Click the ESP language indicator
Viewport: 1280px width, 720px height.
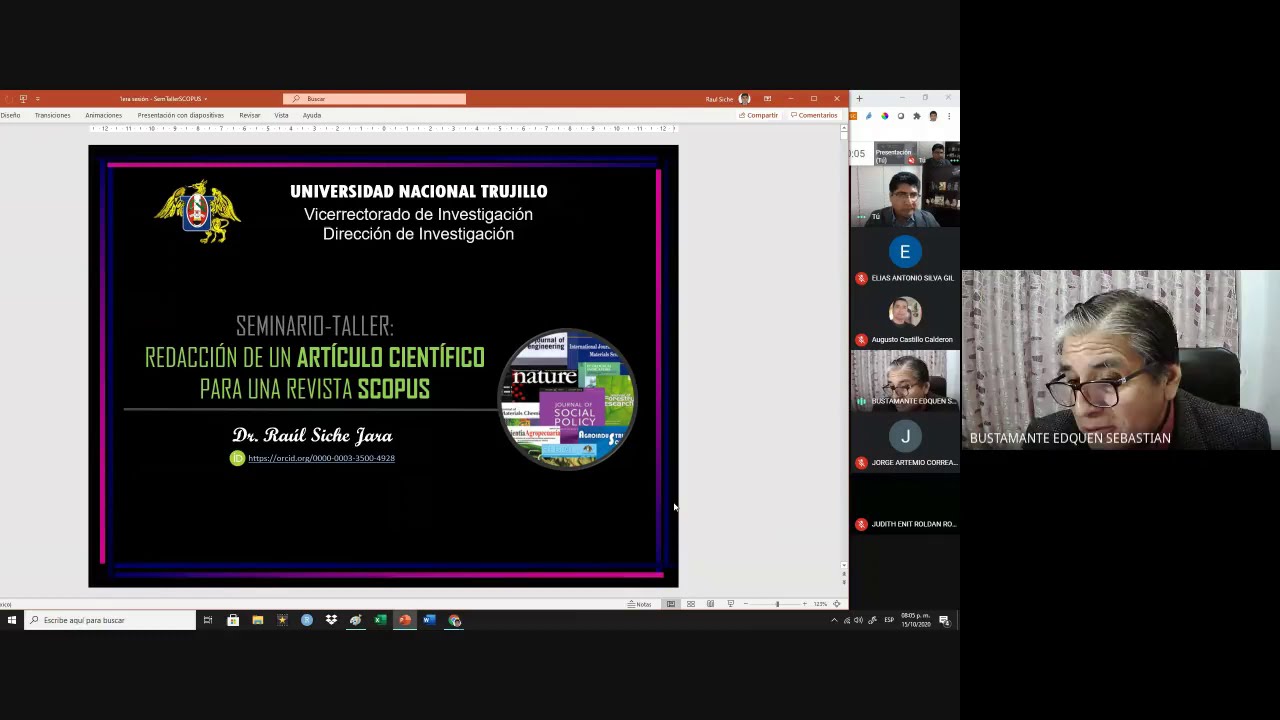coord(889,620)
